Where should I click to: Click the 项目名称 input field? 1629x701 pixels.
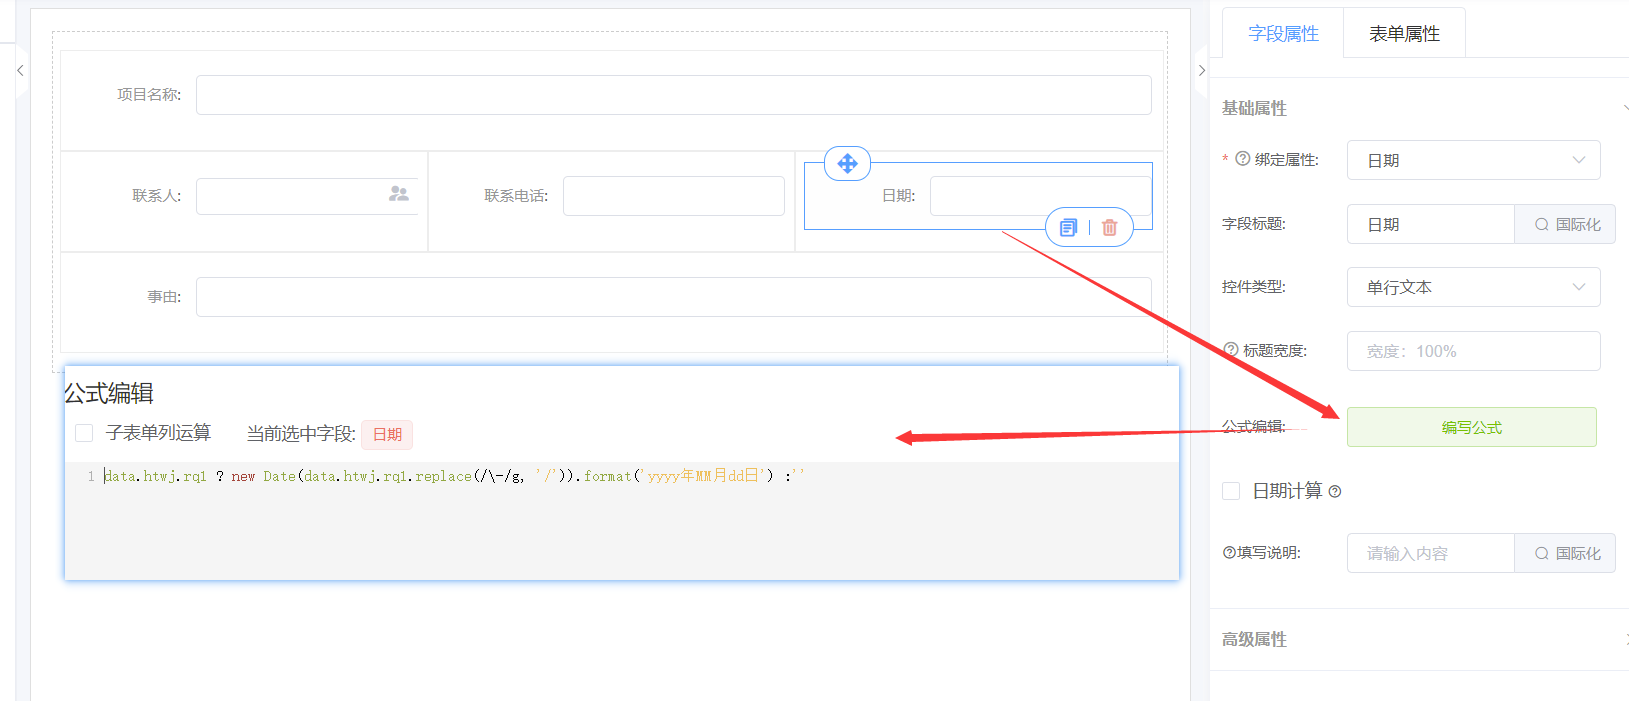coord(674,95)
